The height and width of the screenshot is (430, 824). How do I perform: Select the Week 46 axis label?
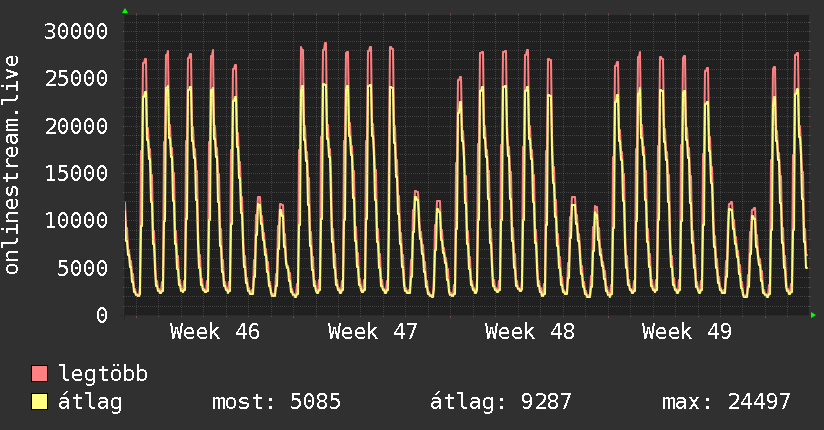click(214, 332)
